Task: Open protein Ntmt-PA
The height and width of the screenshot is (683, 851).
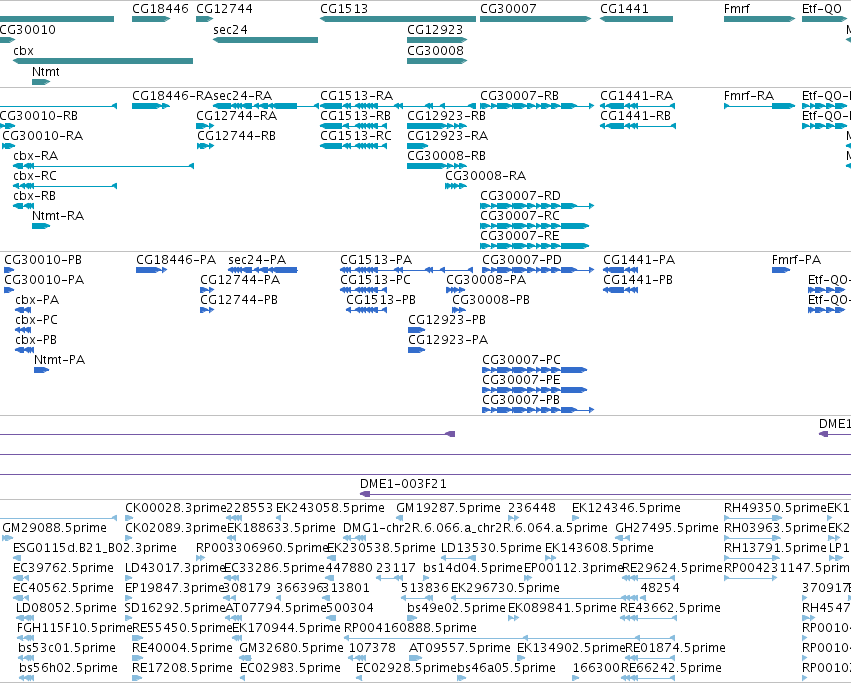Action: coord(60,360)
